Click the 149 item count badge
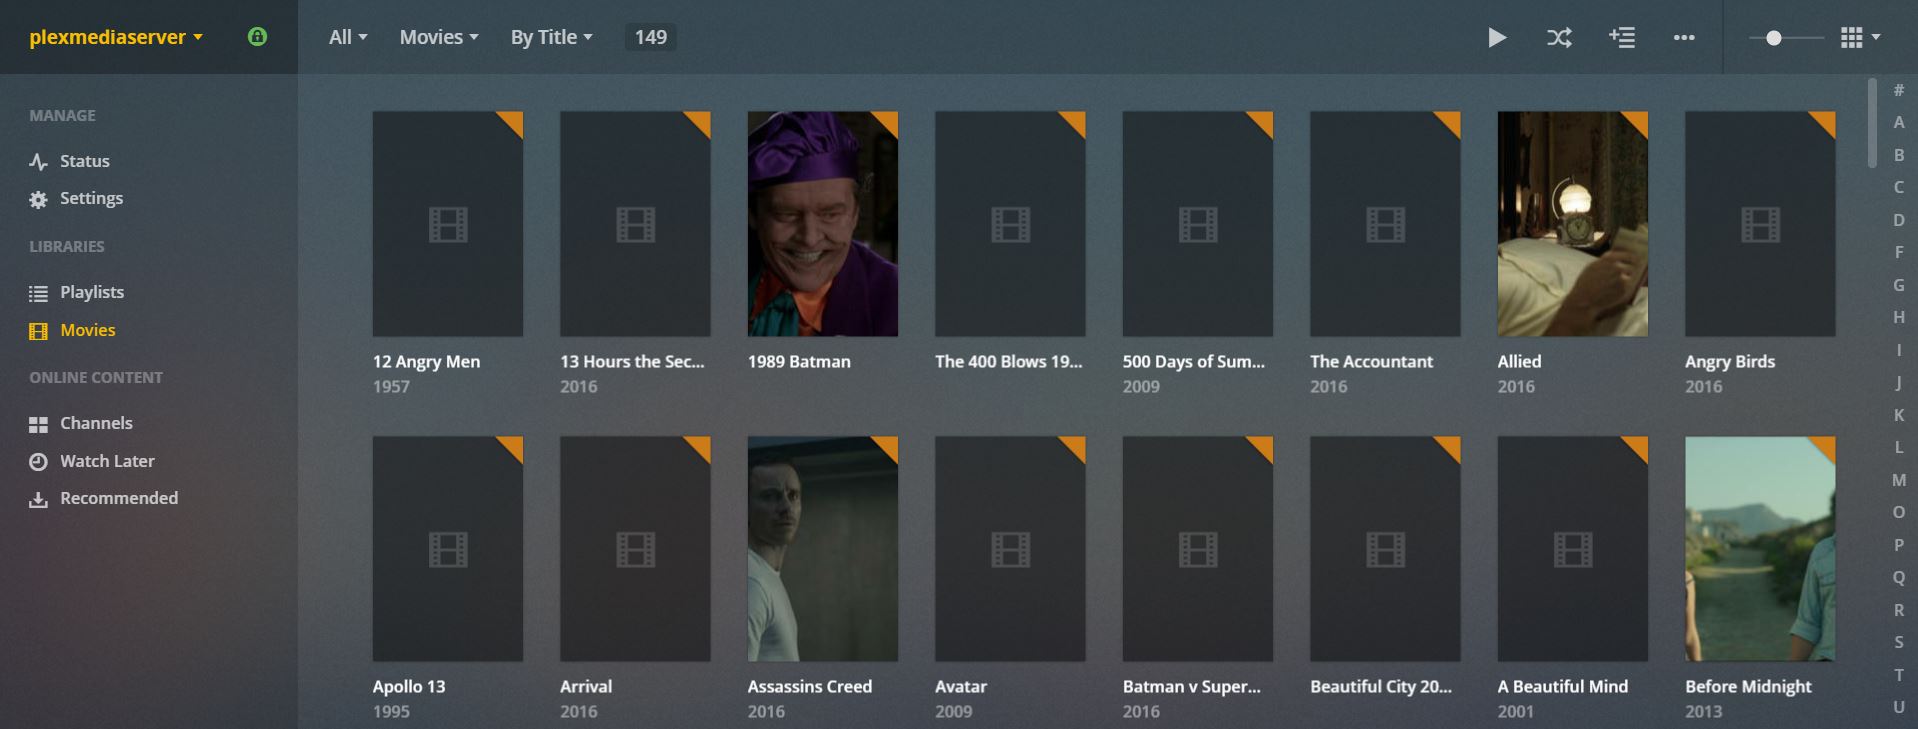This screenshot has width=1918, height=729. (650, 37)
